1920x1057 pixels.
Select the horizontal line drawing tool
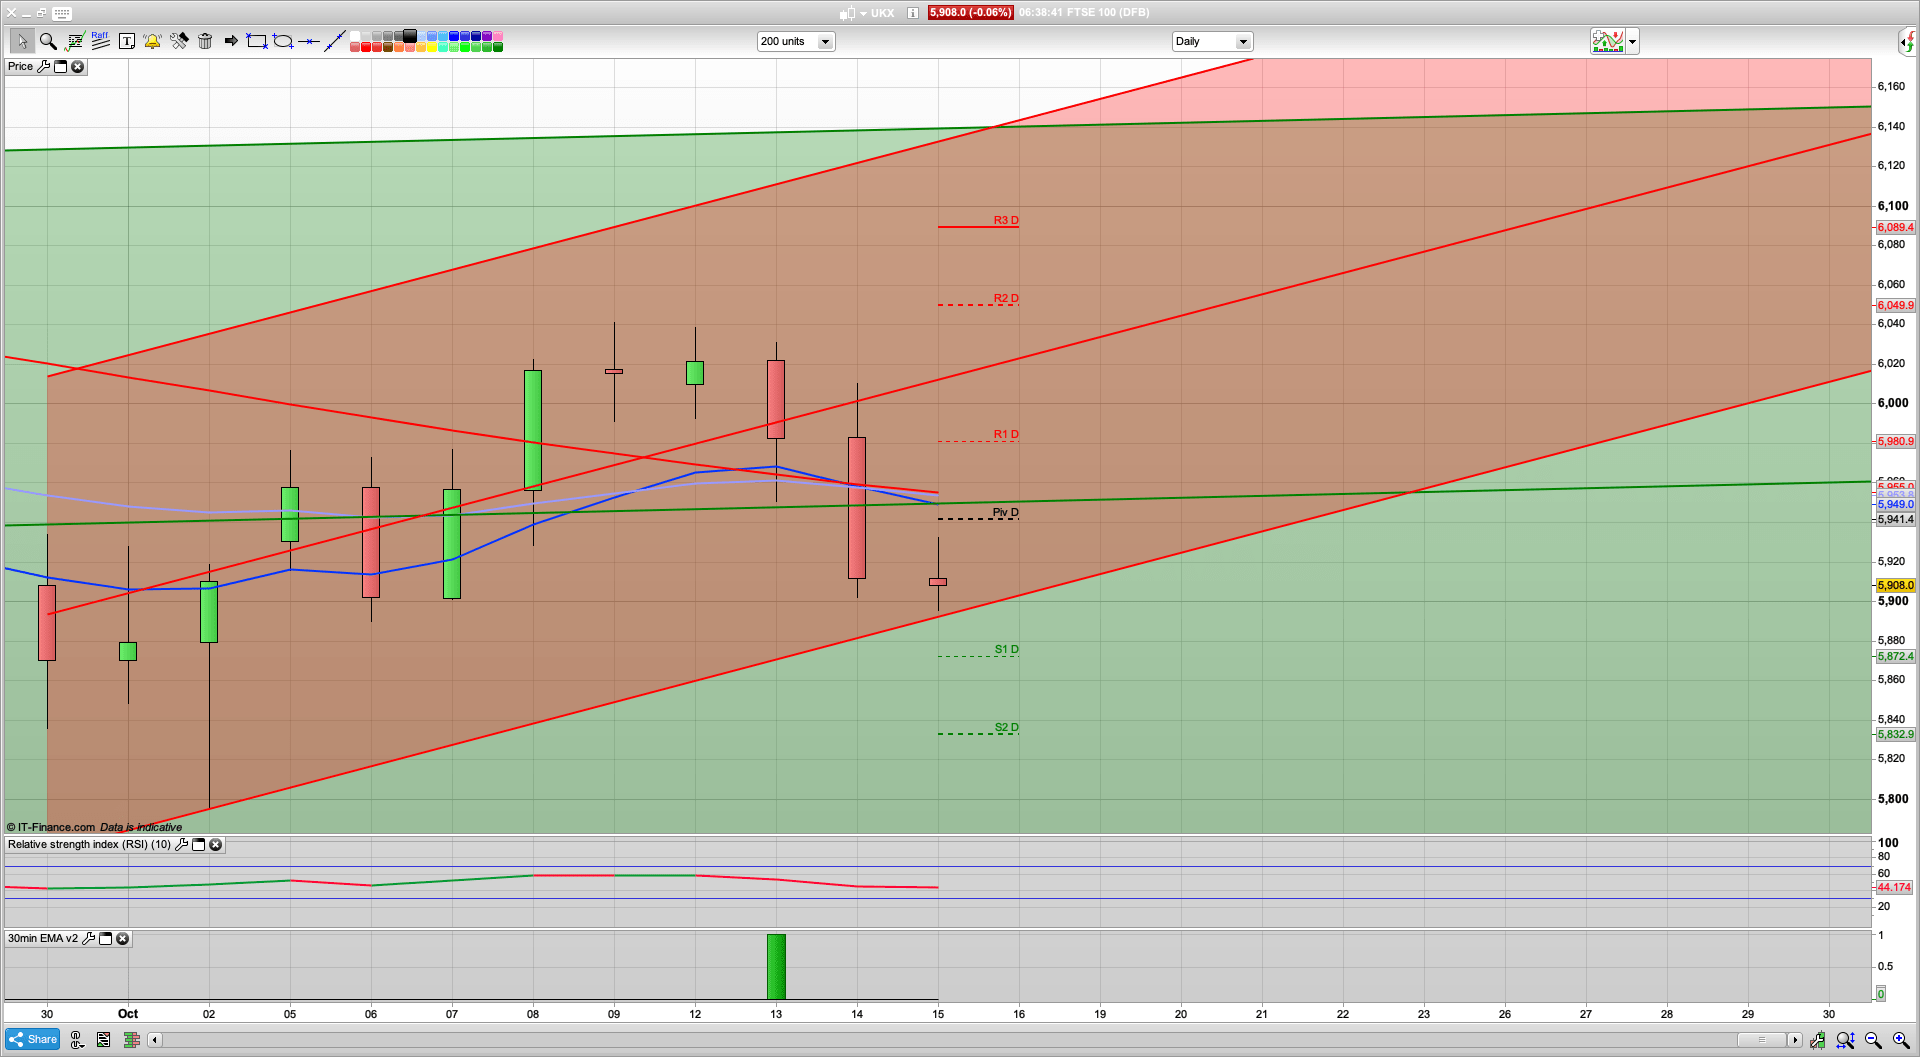point(309,41)
